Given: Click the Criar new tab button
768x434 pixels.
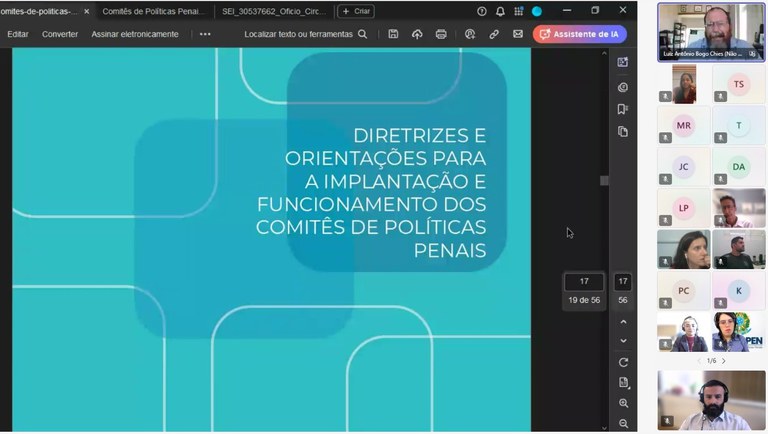Looking at the screenshot, I should click(x=357, y=11).
